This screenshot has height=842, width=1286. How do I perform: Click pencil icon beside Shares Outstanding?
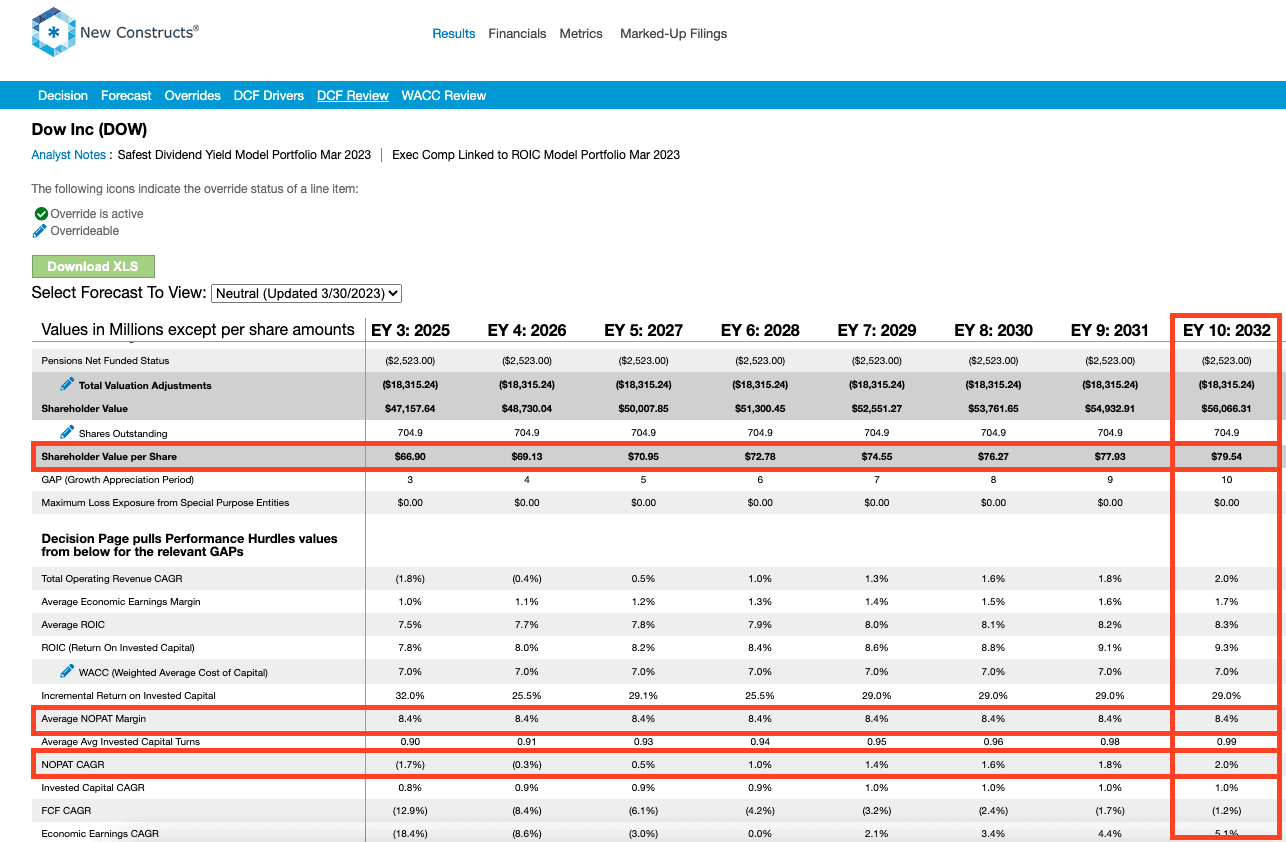67,432
